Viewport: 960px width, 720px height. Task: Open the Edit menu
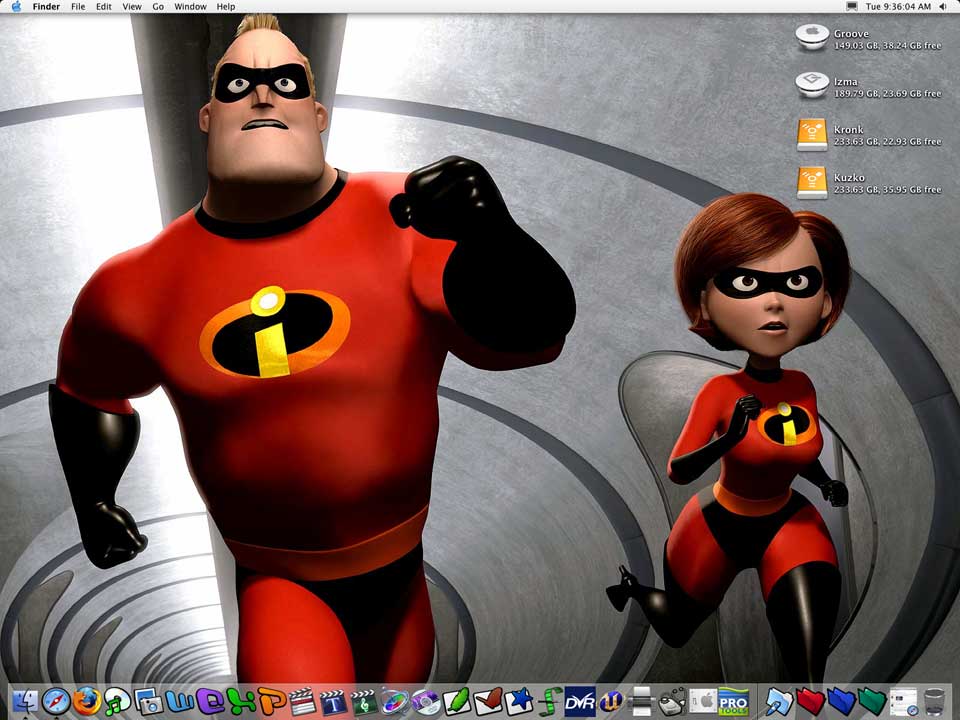tap(103, 6)
